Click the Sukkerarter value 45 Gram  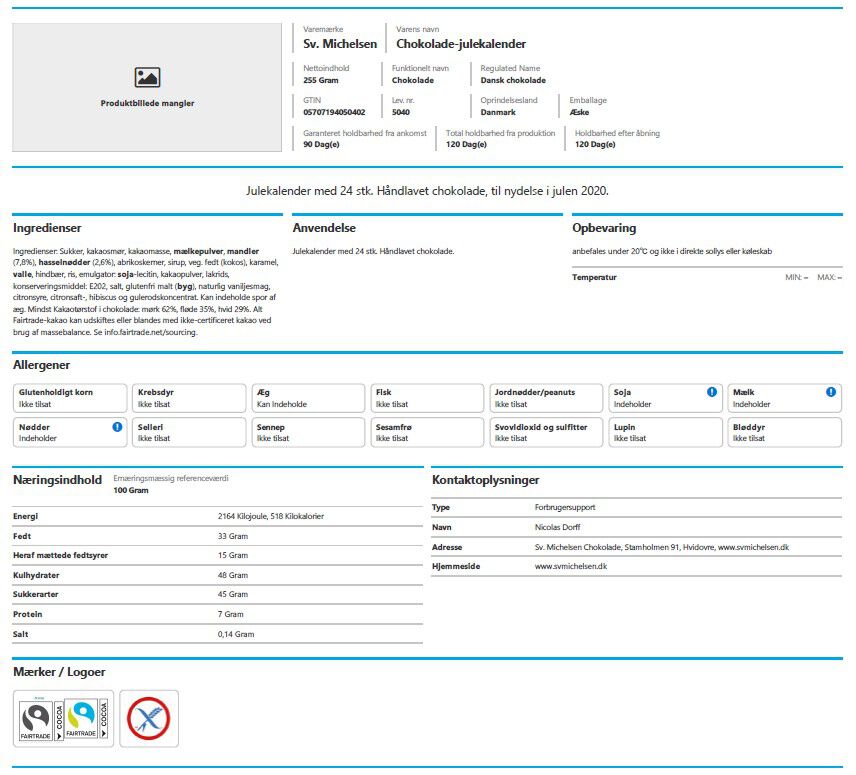(233, 594)
